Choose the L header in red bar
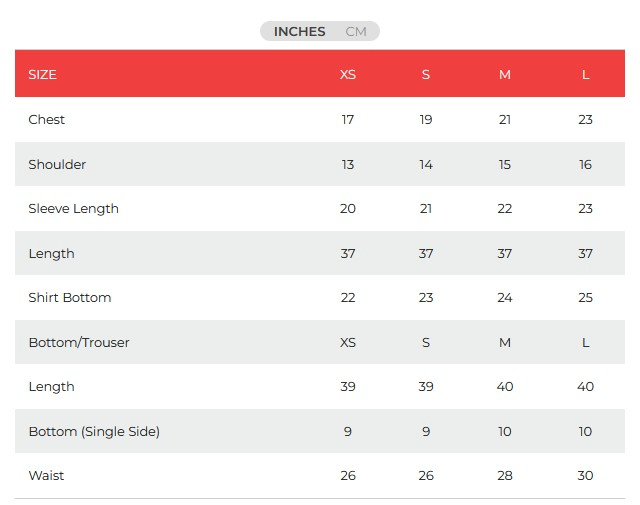 pos(585,75)
